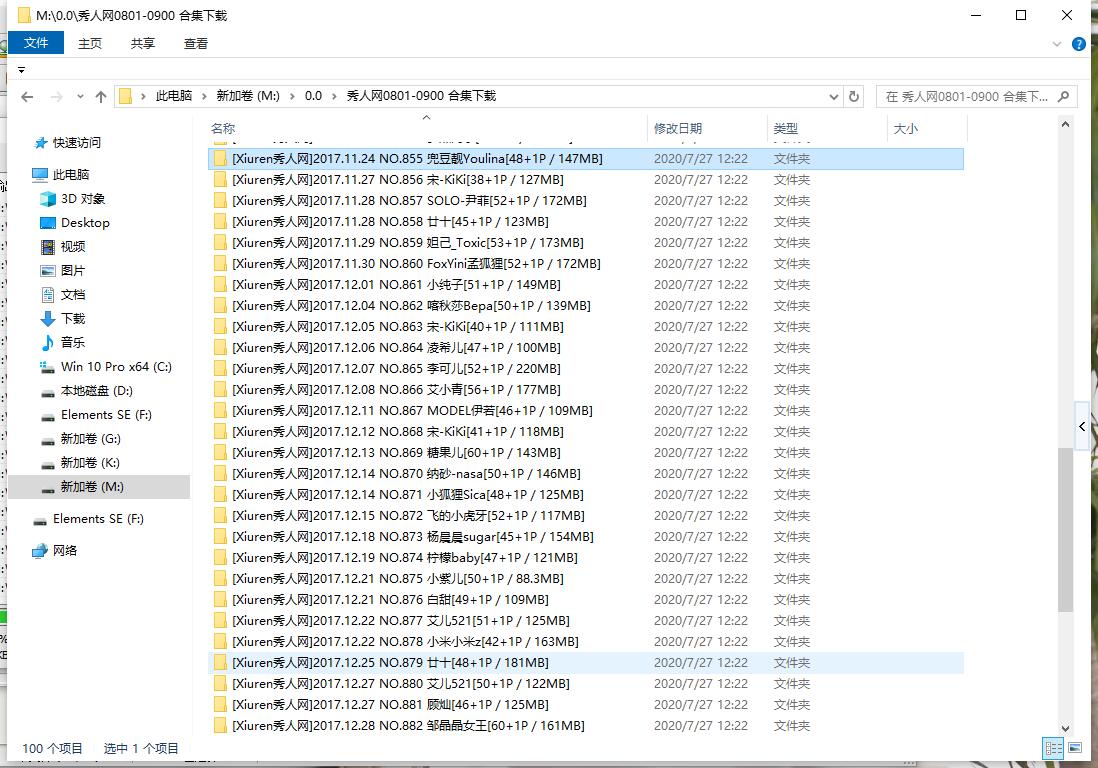
Task: Select folder name NO.875 小紫儿
Action: 398,579
